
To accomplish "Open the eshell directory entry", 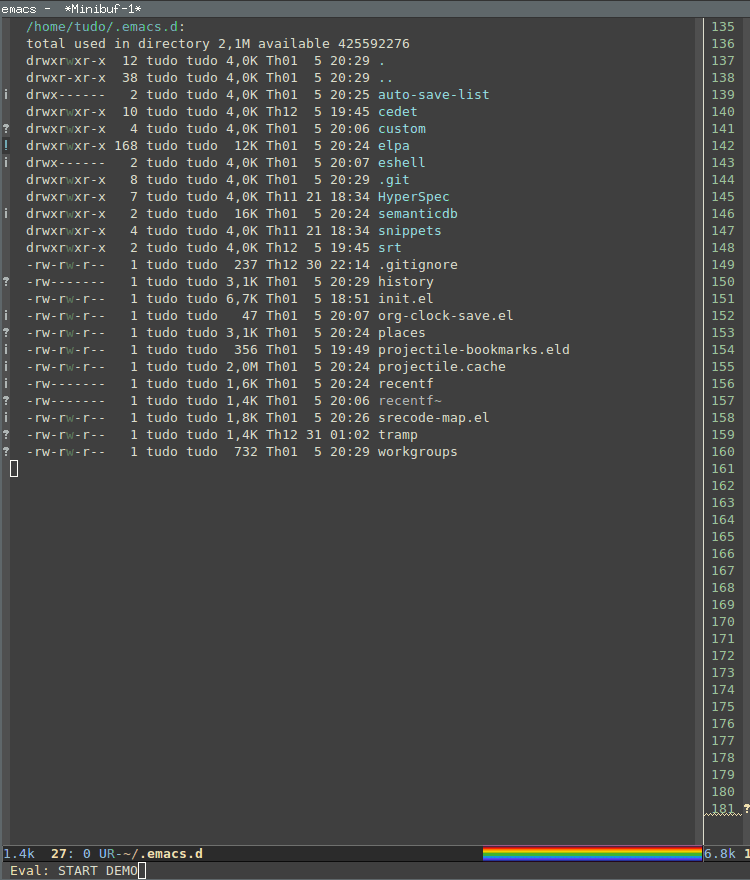I will (x=401, y=163).
